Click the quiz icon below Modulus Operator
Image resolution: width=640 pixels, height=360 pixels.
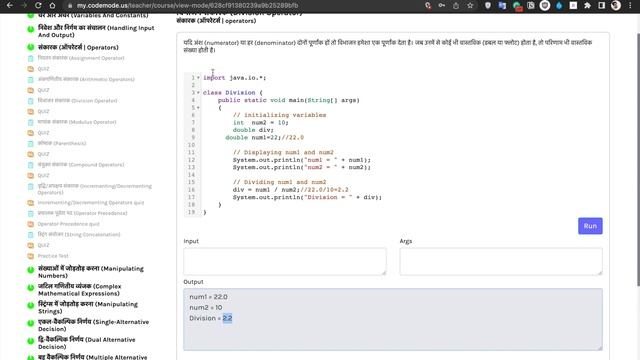coord(31,133)
